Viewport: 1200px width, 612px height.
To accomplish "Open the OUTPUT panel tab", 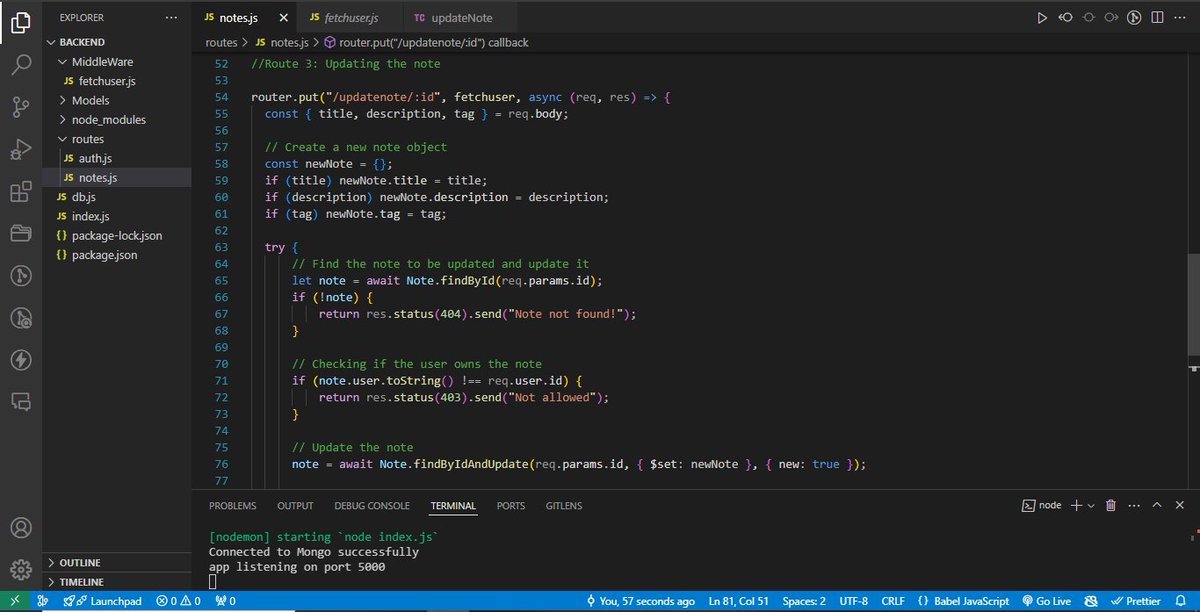I will (x=295, y=506).
